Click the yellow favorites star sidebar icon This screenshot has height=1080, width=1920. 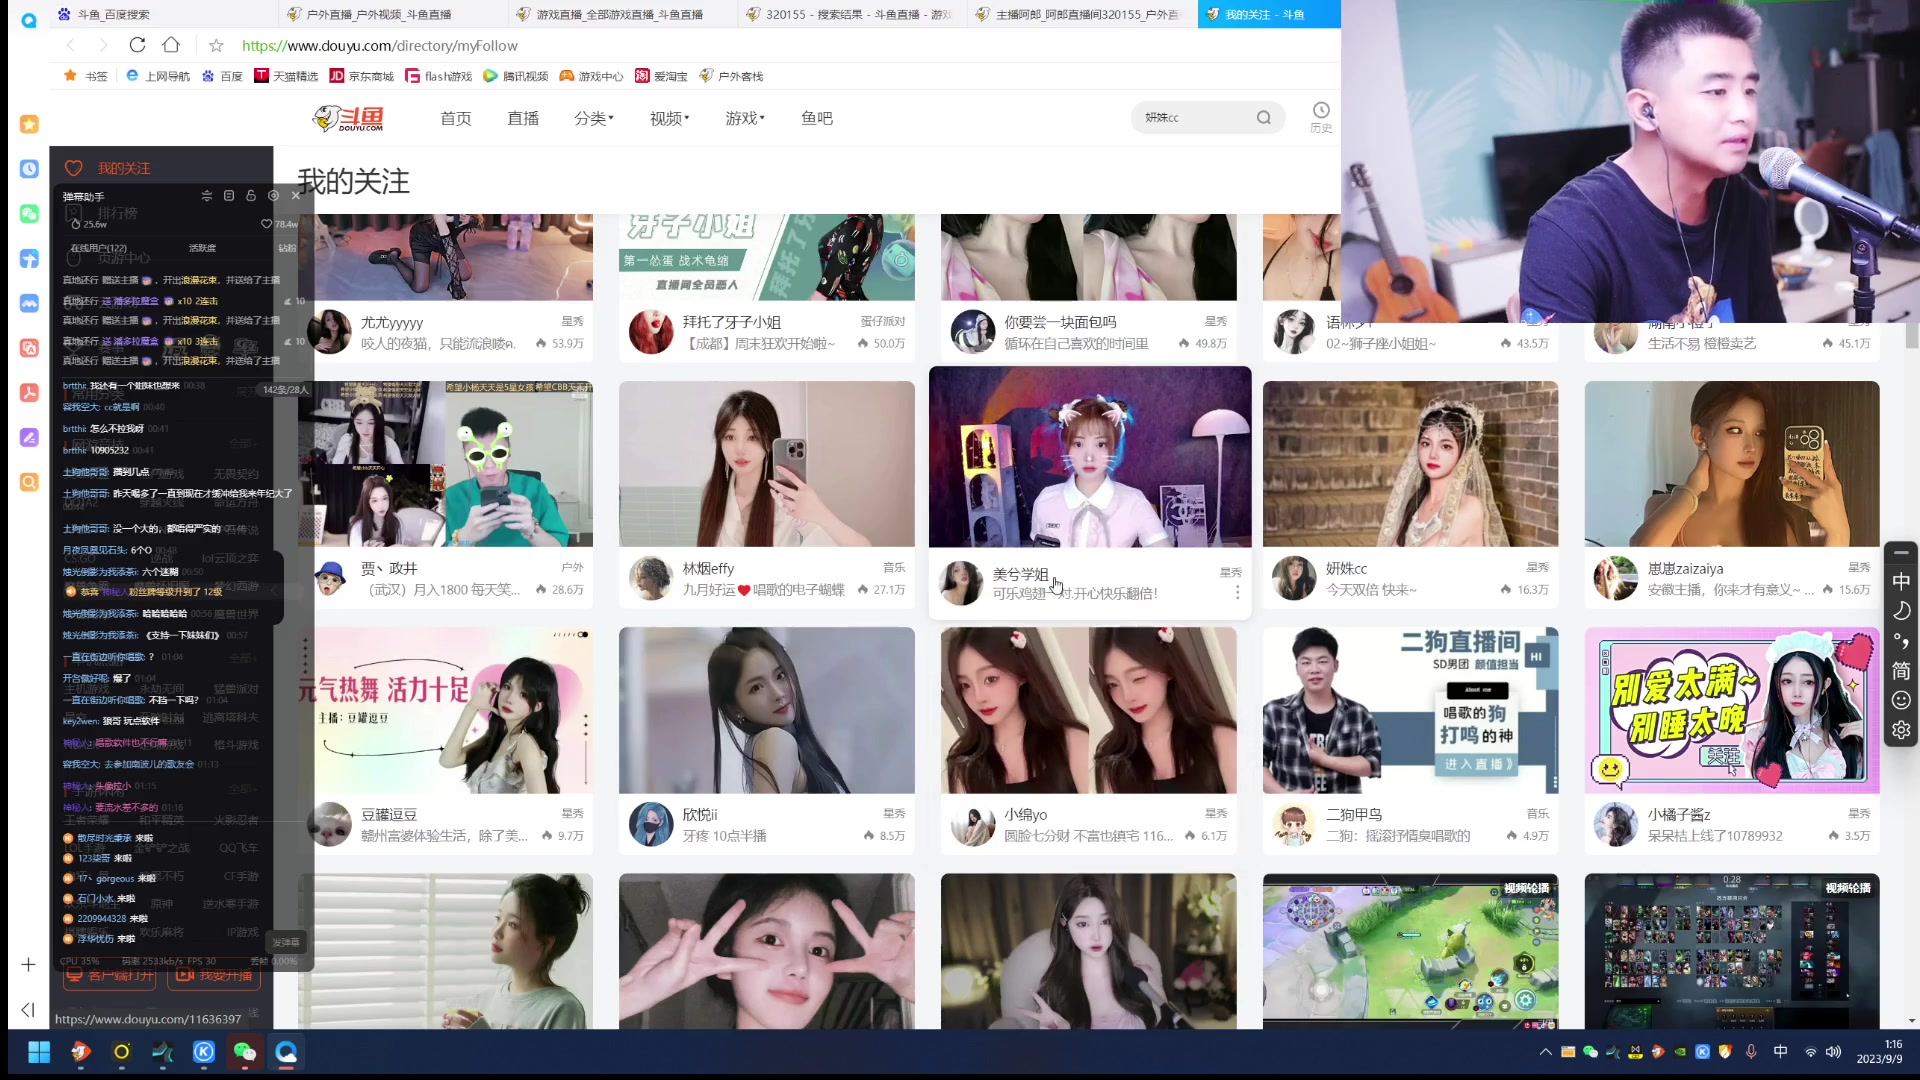(29, 124)
